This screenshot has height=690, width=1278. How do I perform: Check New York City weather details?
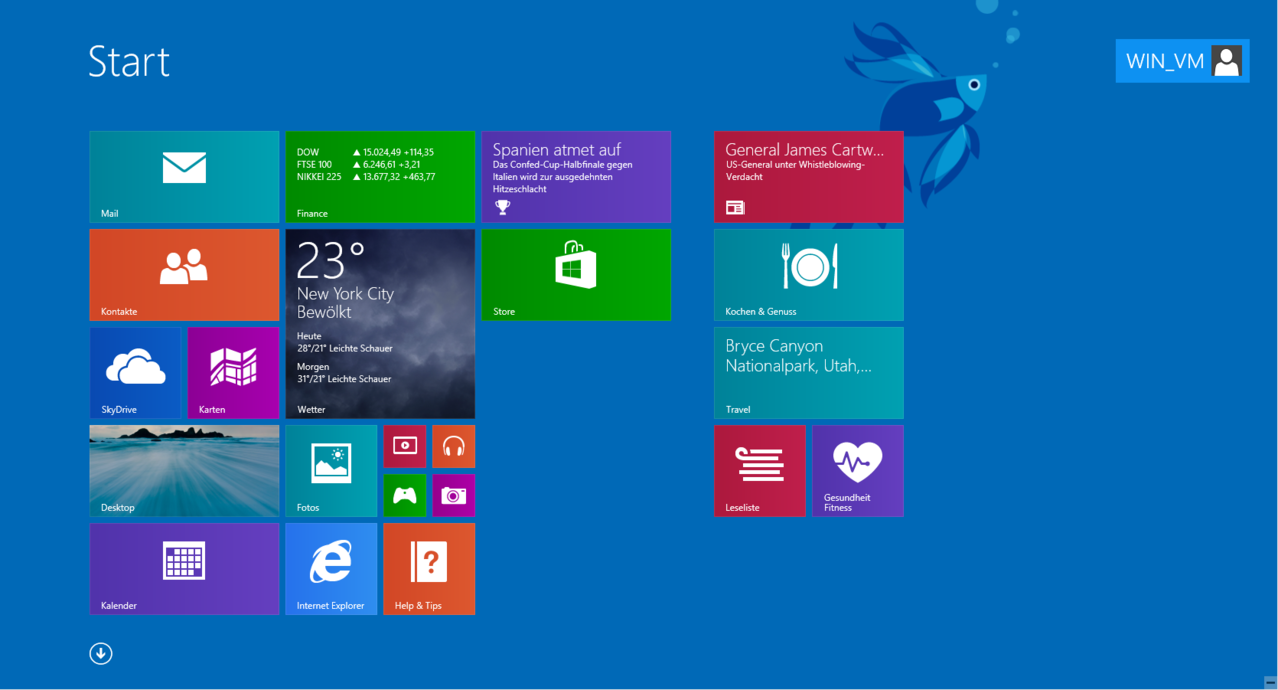click(380, 323)
